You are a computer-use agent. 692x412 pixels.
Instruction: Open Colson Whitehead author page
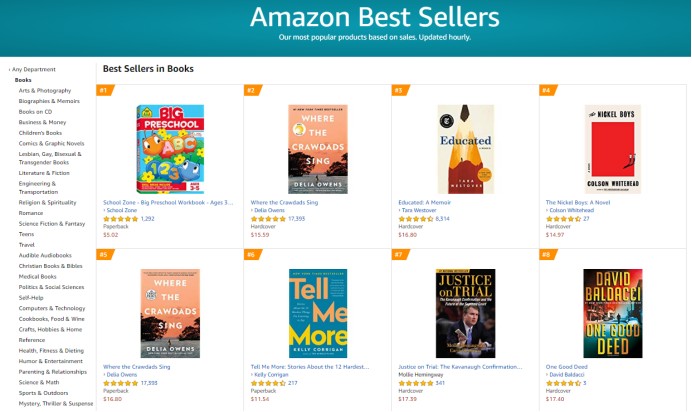tap(572, 210)
